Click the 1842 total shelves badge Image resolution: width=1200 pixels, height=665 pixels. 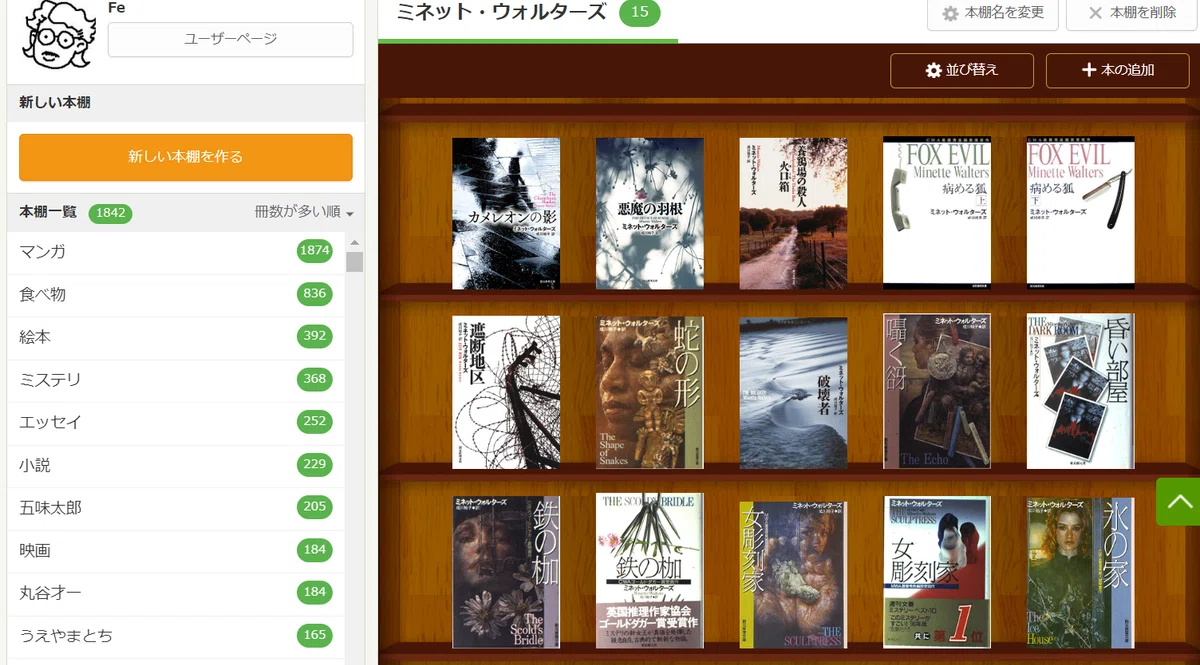[110, 213]
